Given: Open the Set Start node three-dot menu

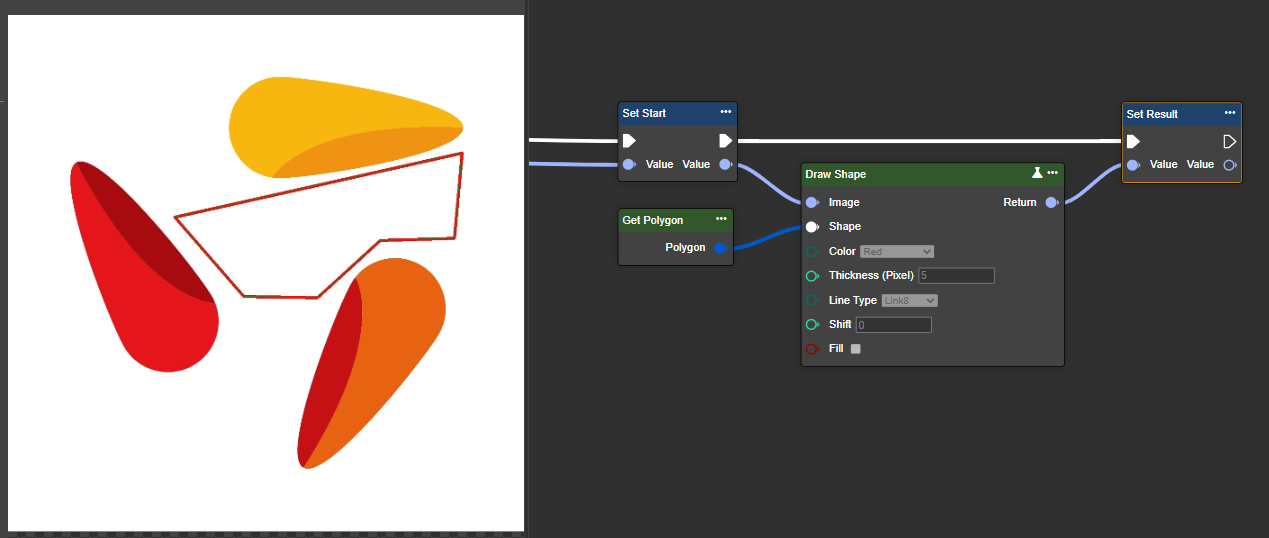Looking at the screenshot, I should 725,112.
